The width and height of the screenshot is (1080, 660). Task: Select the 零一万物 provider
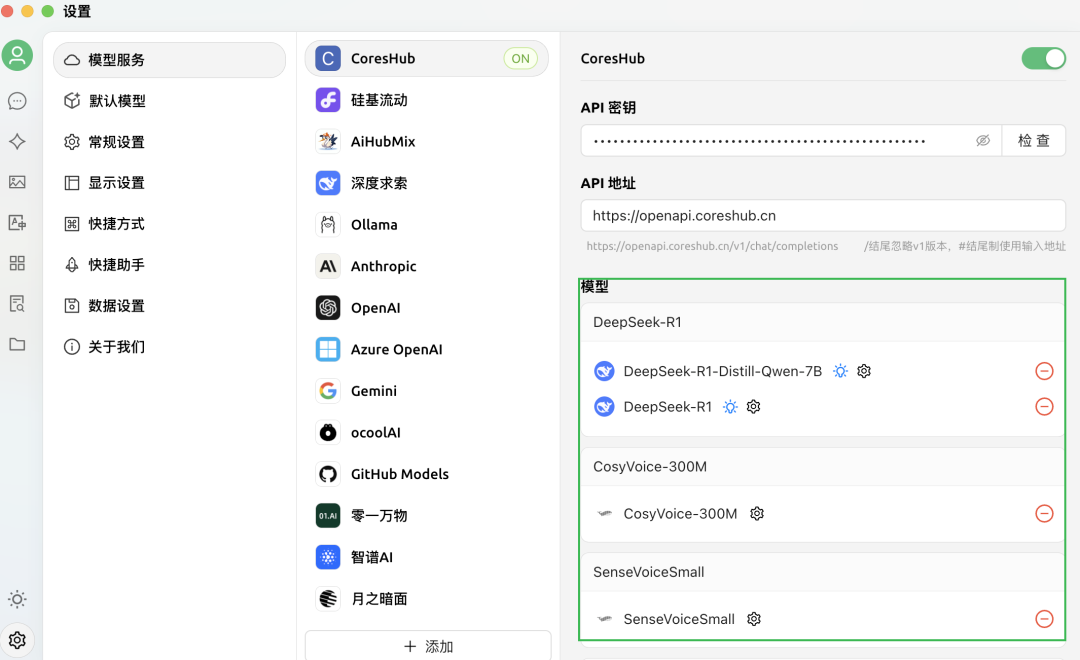(x=426, y=515)
